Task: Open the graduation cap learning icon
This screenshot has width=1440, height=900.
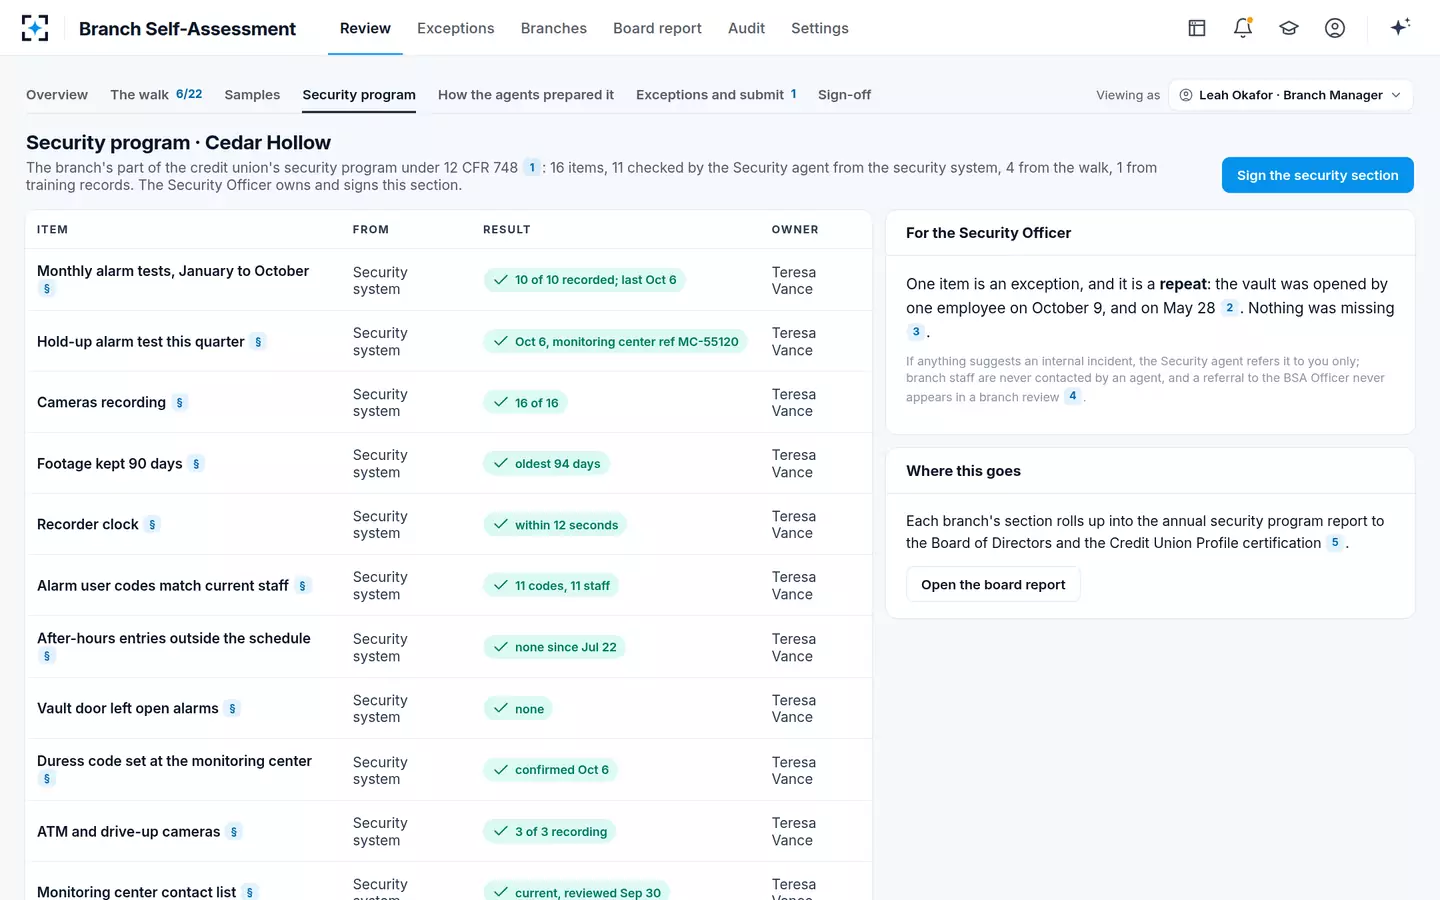Action: 1289,28
